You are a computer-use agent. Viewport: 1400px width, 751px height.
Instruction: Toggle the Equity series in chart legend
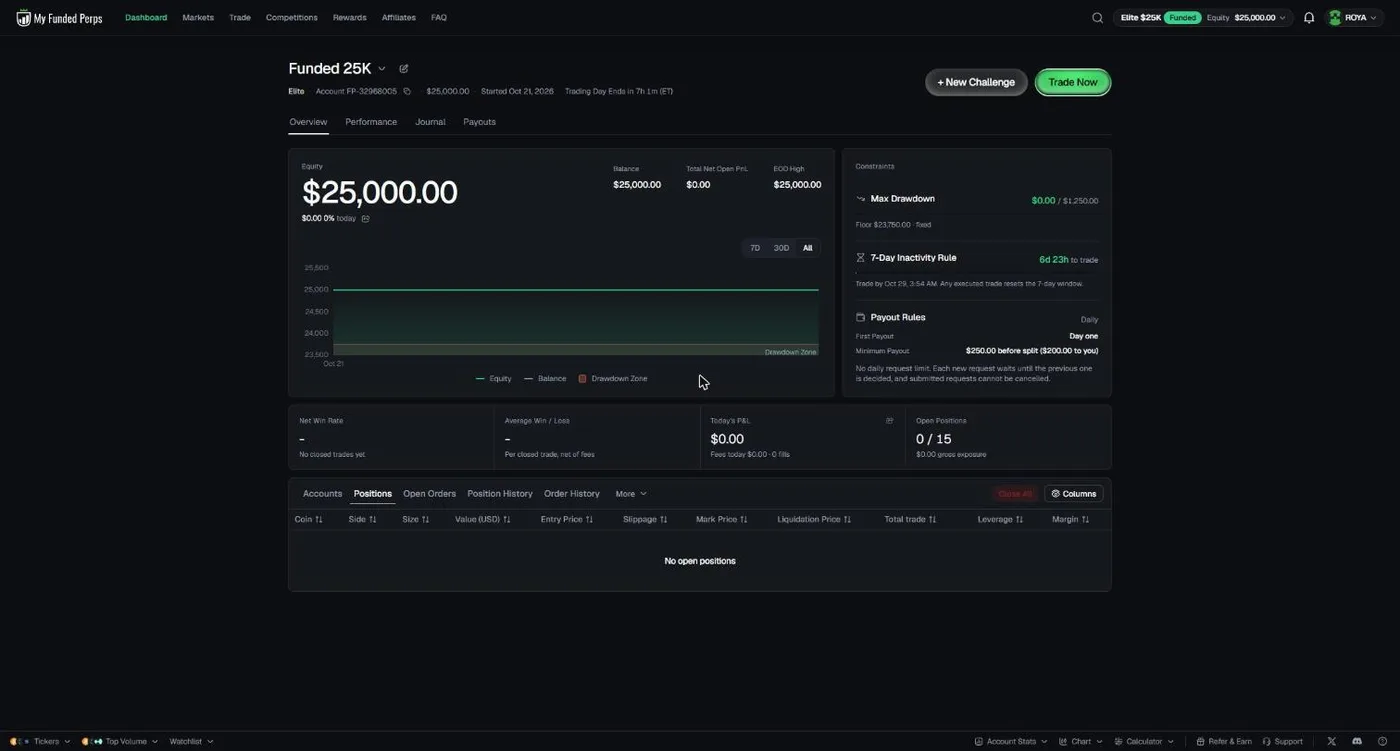[494, 379]
